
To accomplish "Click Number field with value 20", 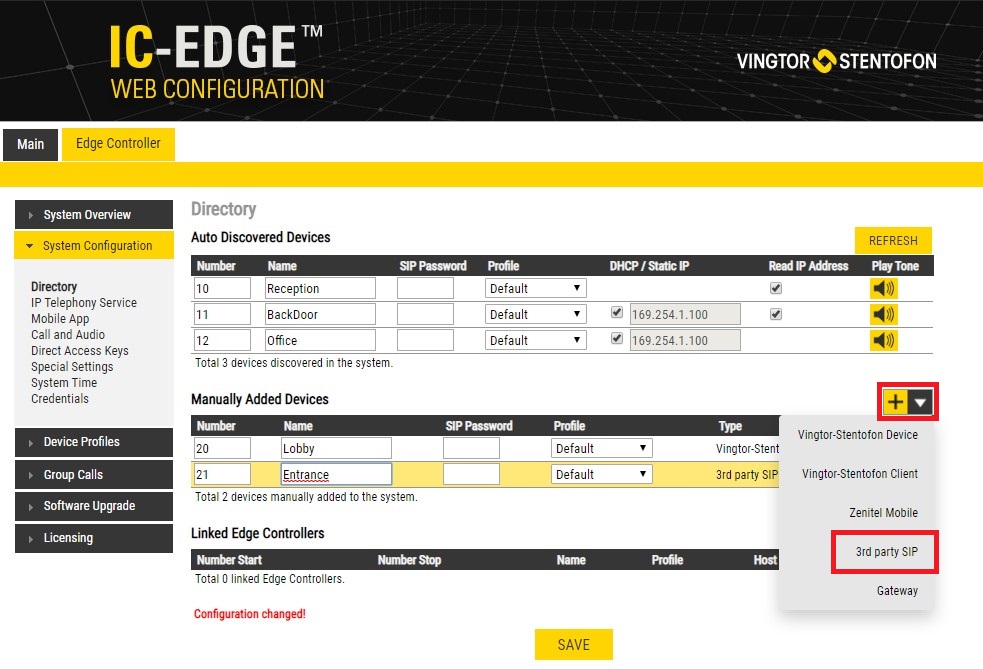I will tap(222, 448).
